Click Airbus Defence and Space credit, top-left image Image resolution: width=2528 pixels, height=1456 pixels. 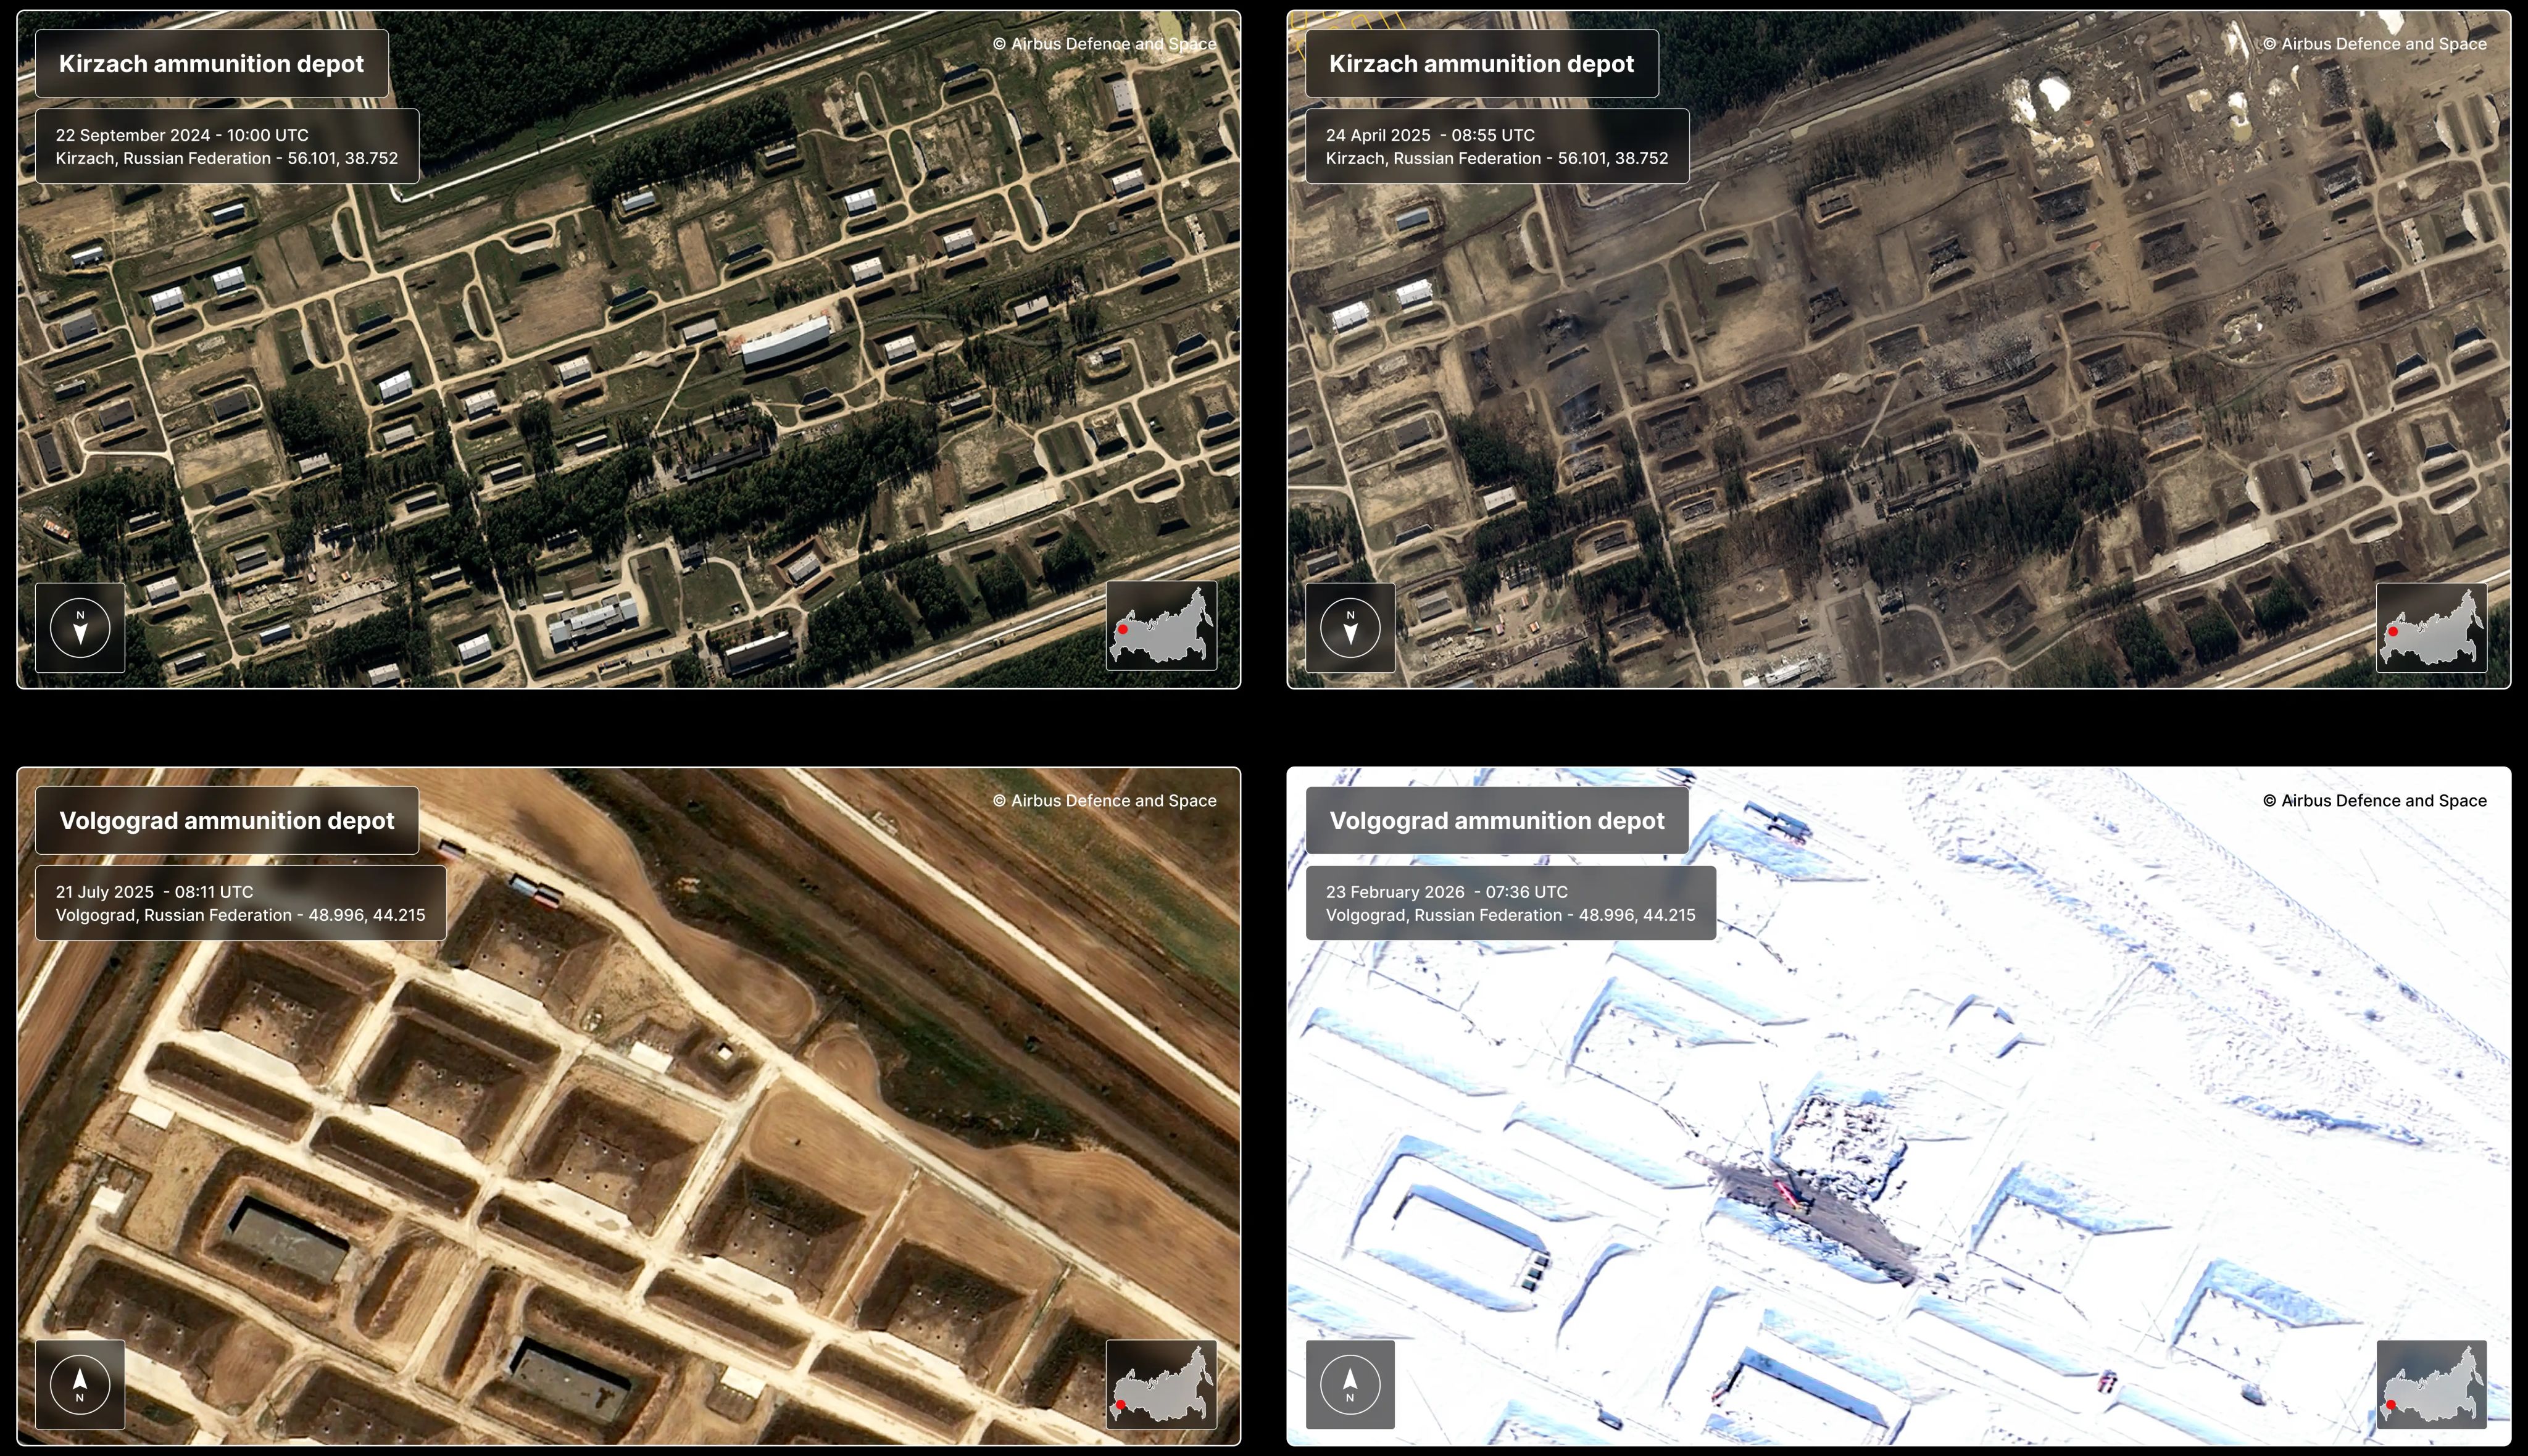pos(1104,44)
